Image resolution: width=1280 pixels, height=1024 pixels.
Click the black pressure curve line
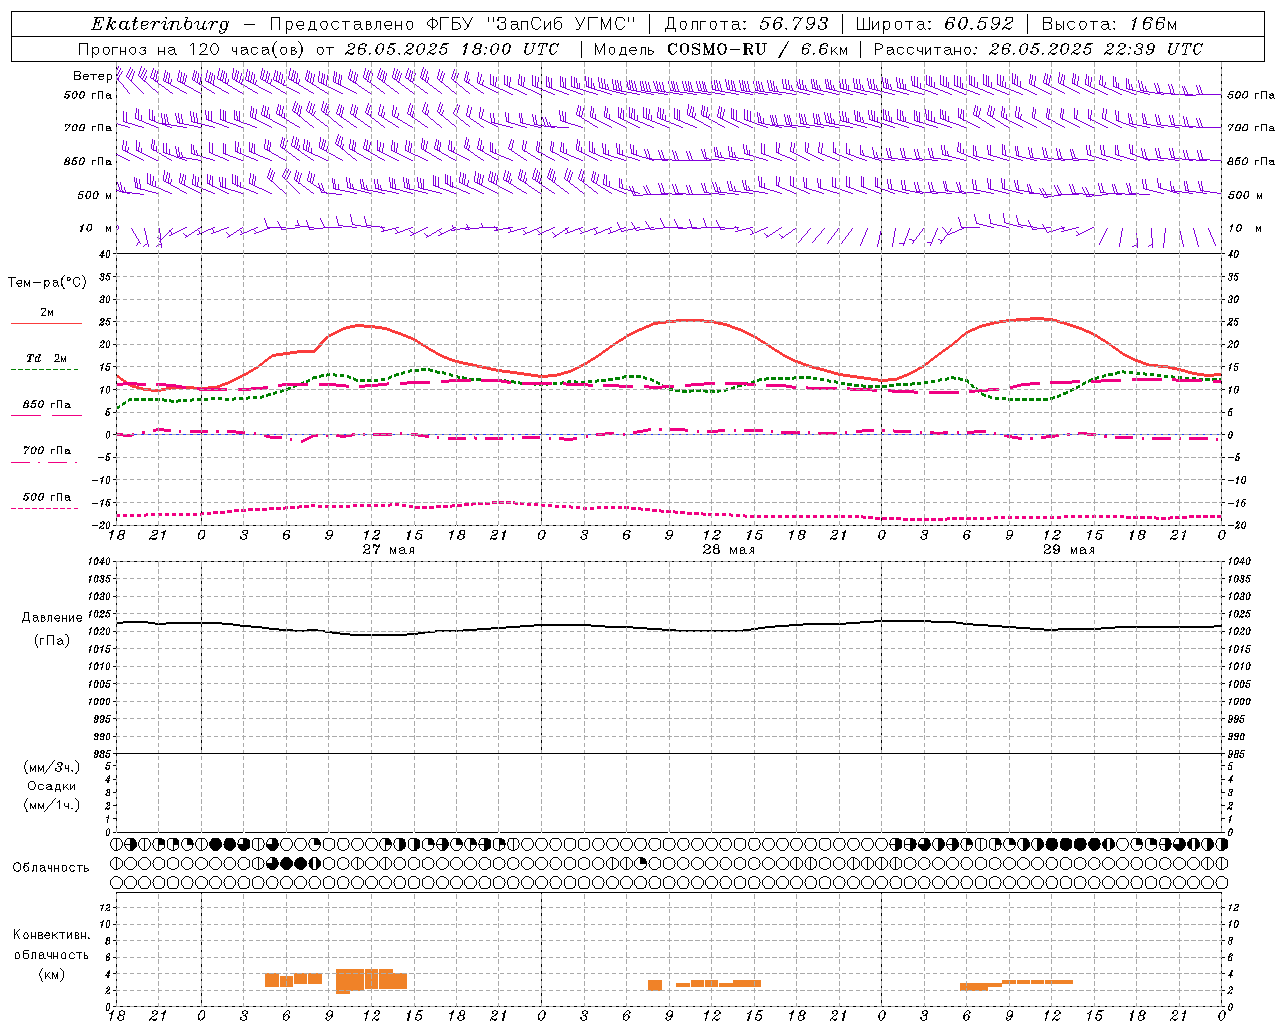click(670, 628)
